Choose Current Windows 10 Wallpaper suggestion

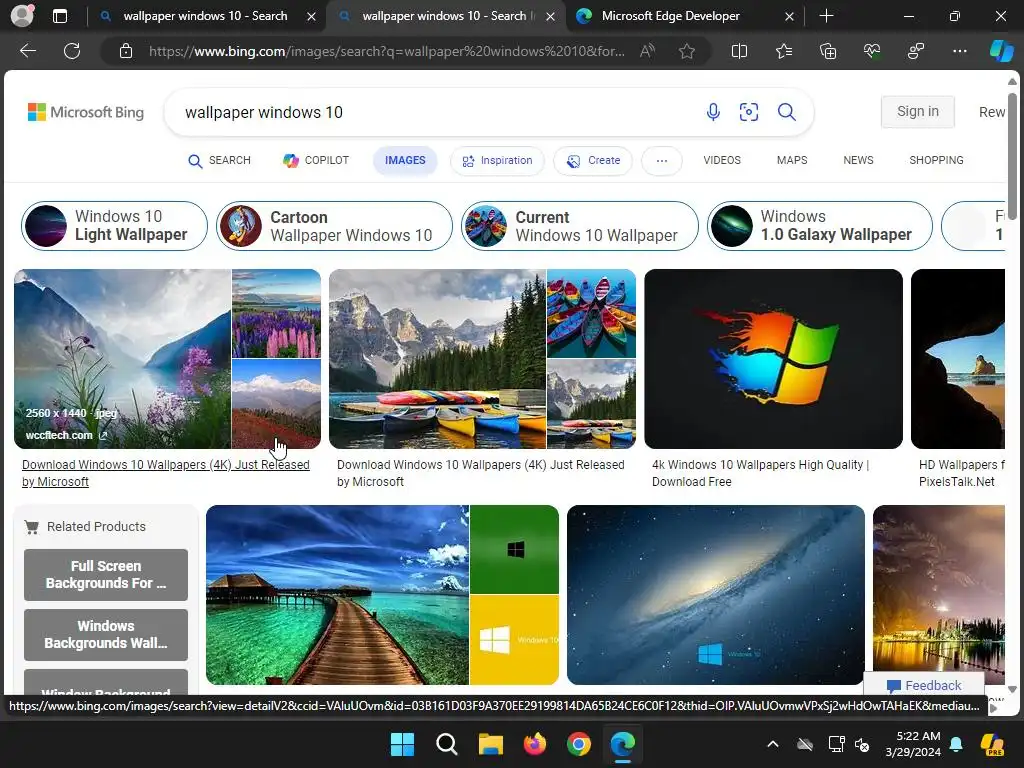579,226
